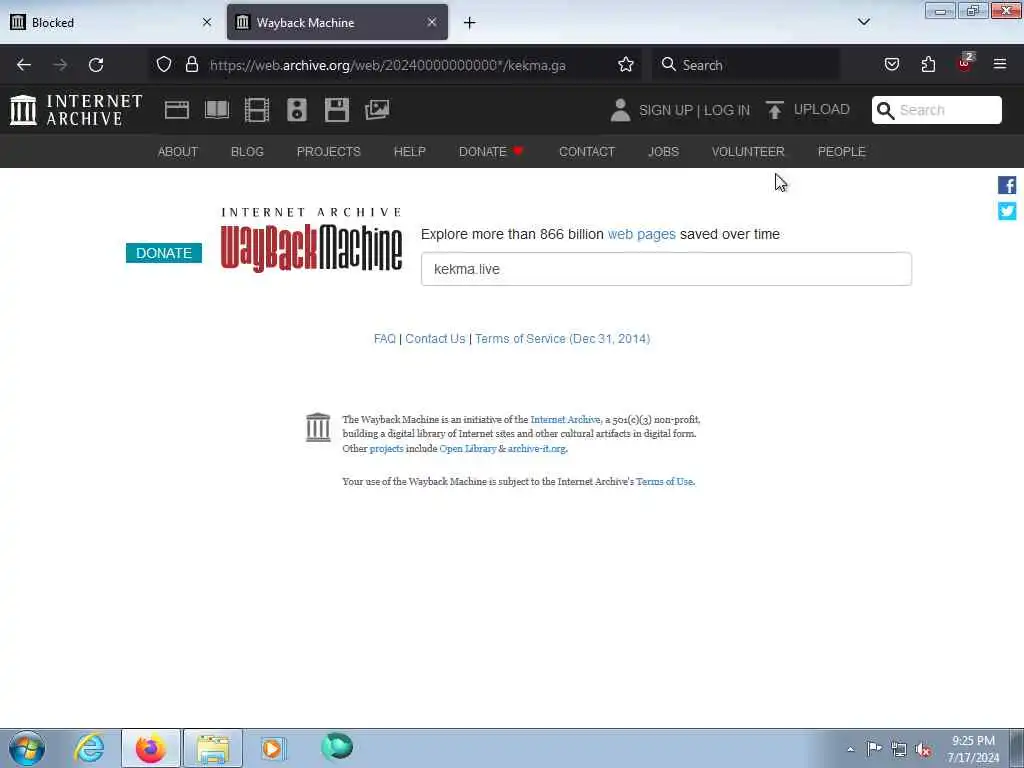Image resolution: width=1024 pixels, height=768 pixels.
Task: Focus the Firefox toolbar Search box
Action: (746, 65)
